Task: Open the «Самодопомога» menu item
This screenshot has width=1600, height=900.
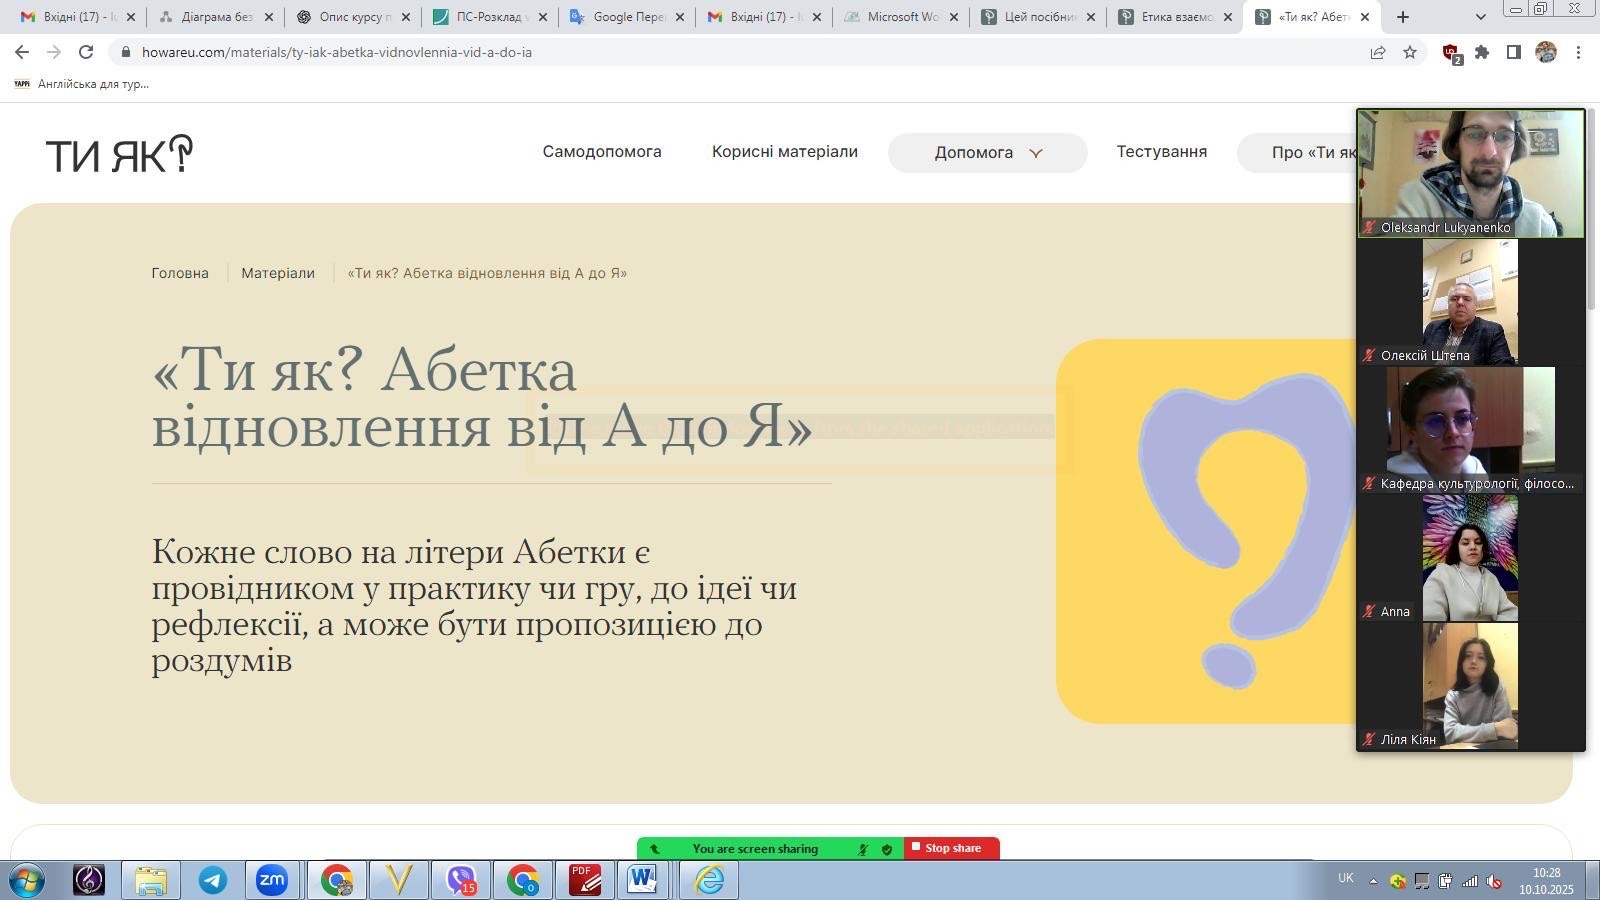Action: click(602, 152)
